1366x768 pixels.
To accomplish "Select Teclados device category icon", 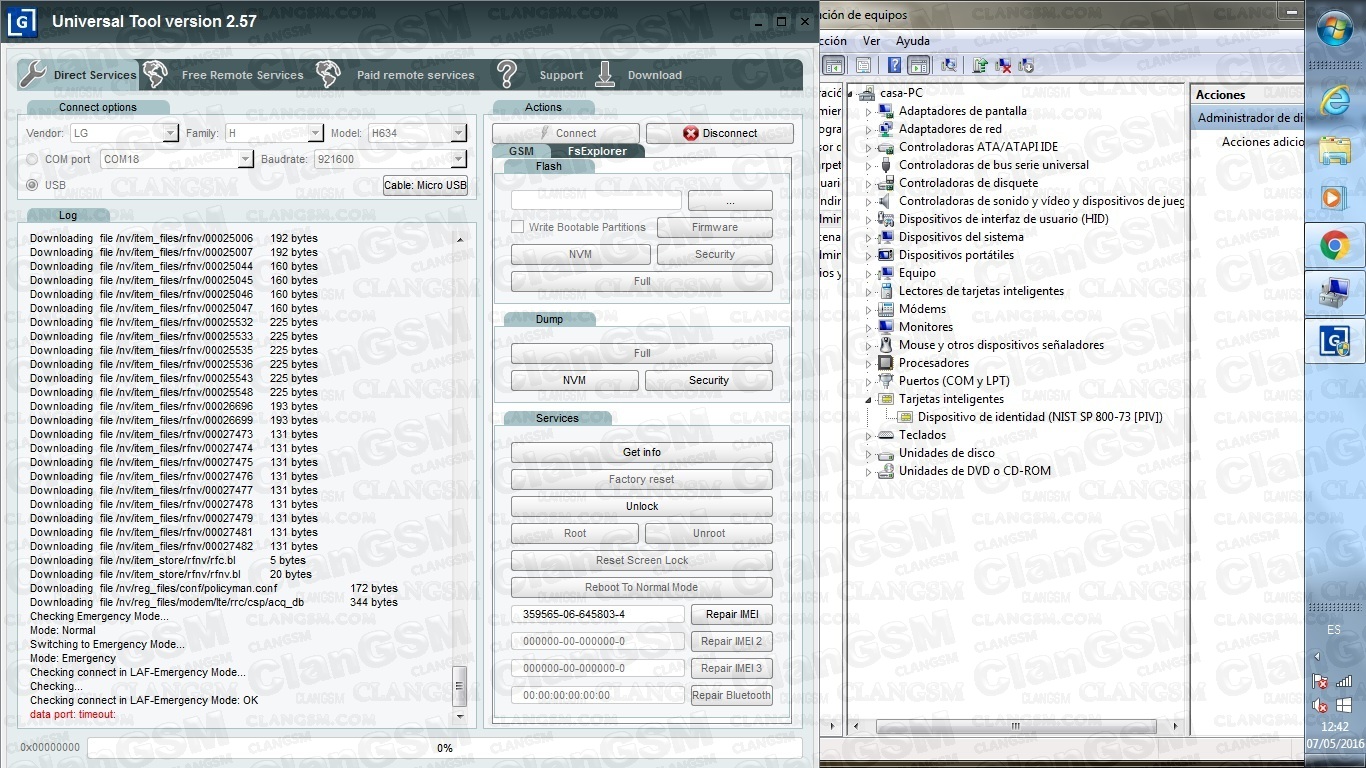I will pos(885,435).
